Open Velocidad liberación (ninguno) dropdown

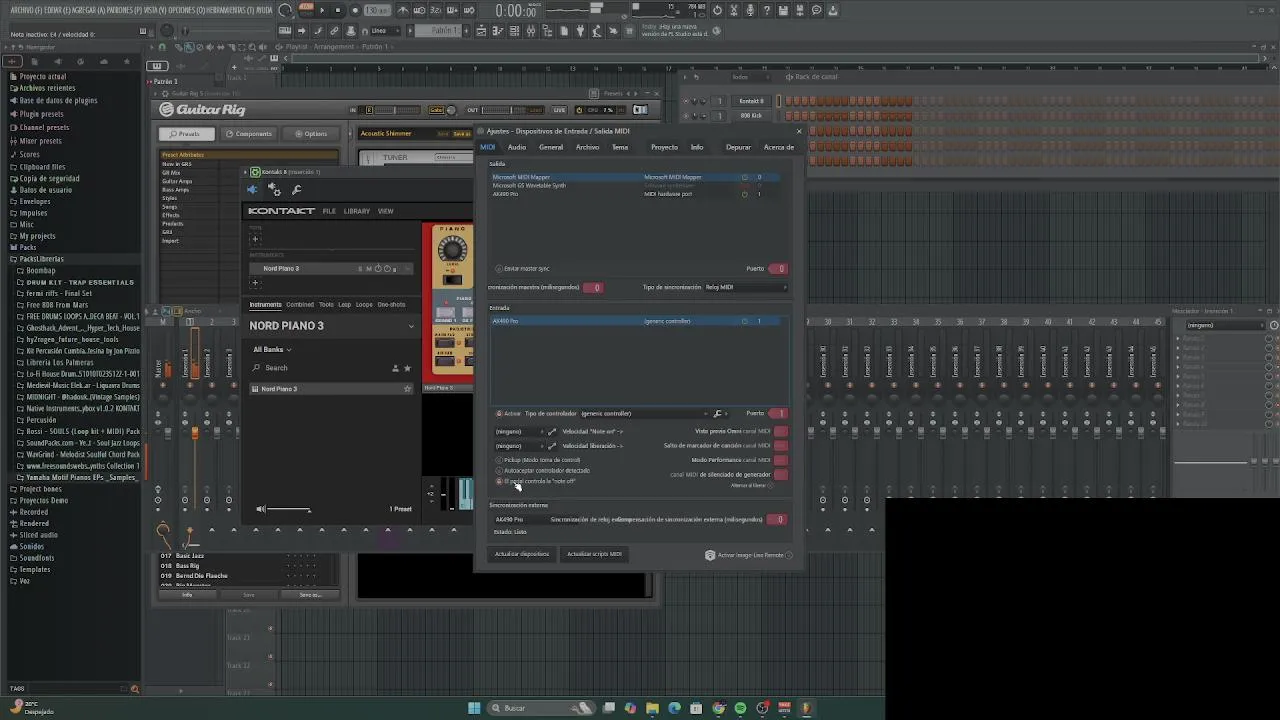520,446
